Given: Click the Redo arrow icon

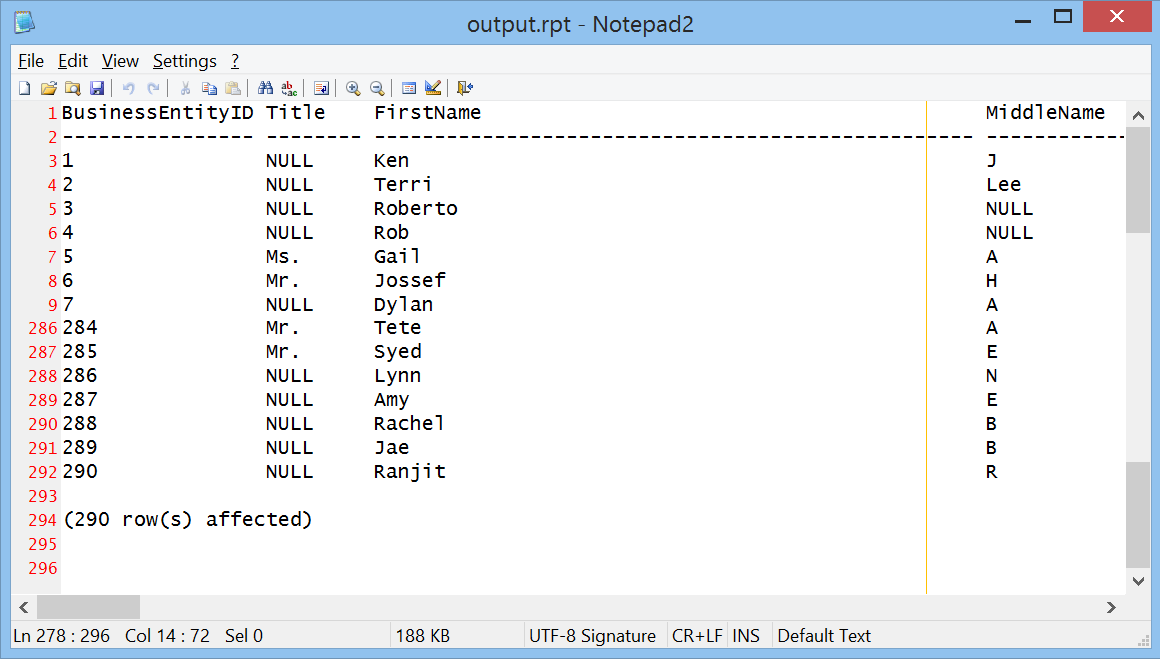Looking at the screenshot, I should (153, 88).
